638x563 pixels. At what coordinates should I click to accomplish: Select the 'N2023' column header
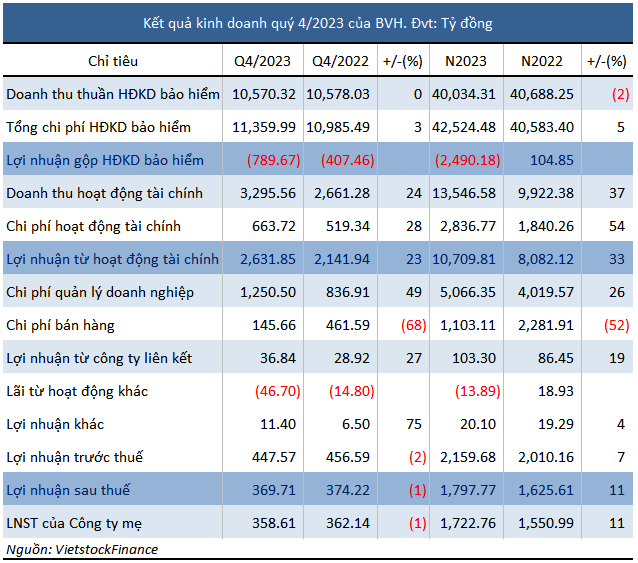(466, 61)
